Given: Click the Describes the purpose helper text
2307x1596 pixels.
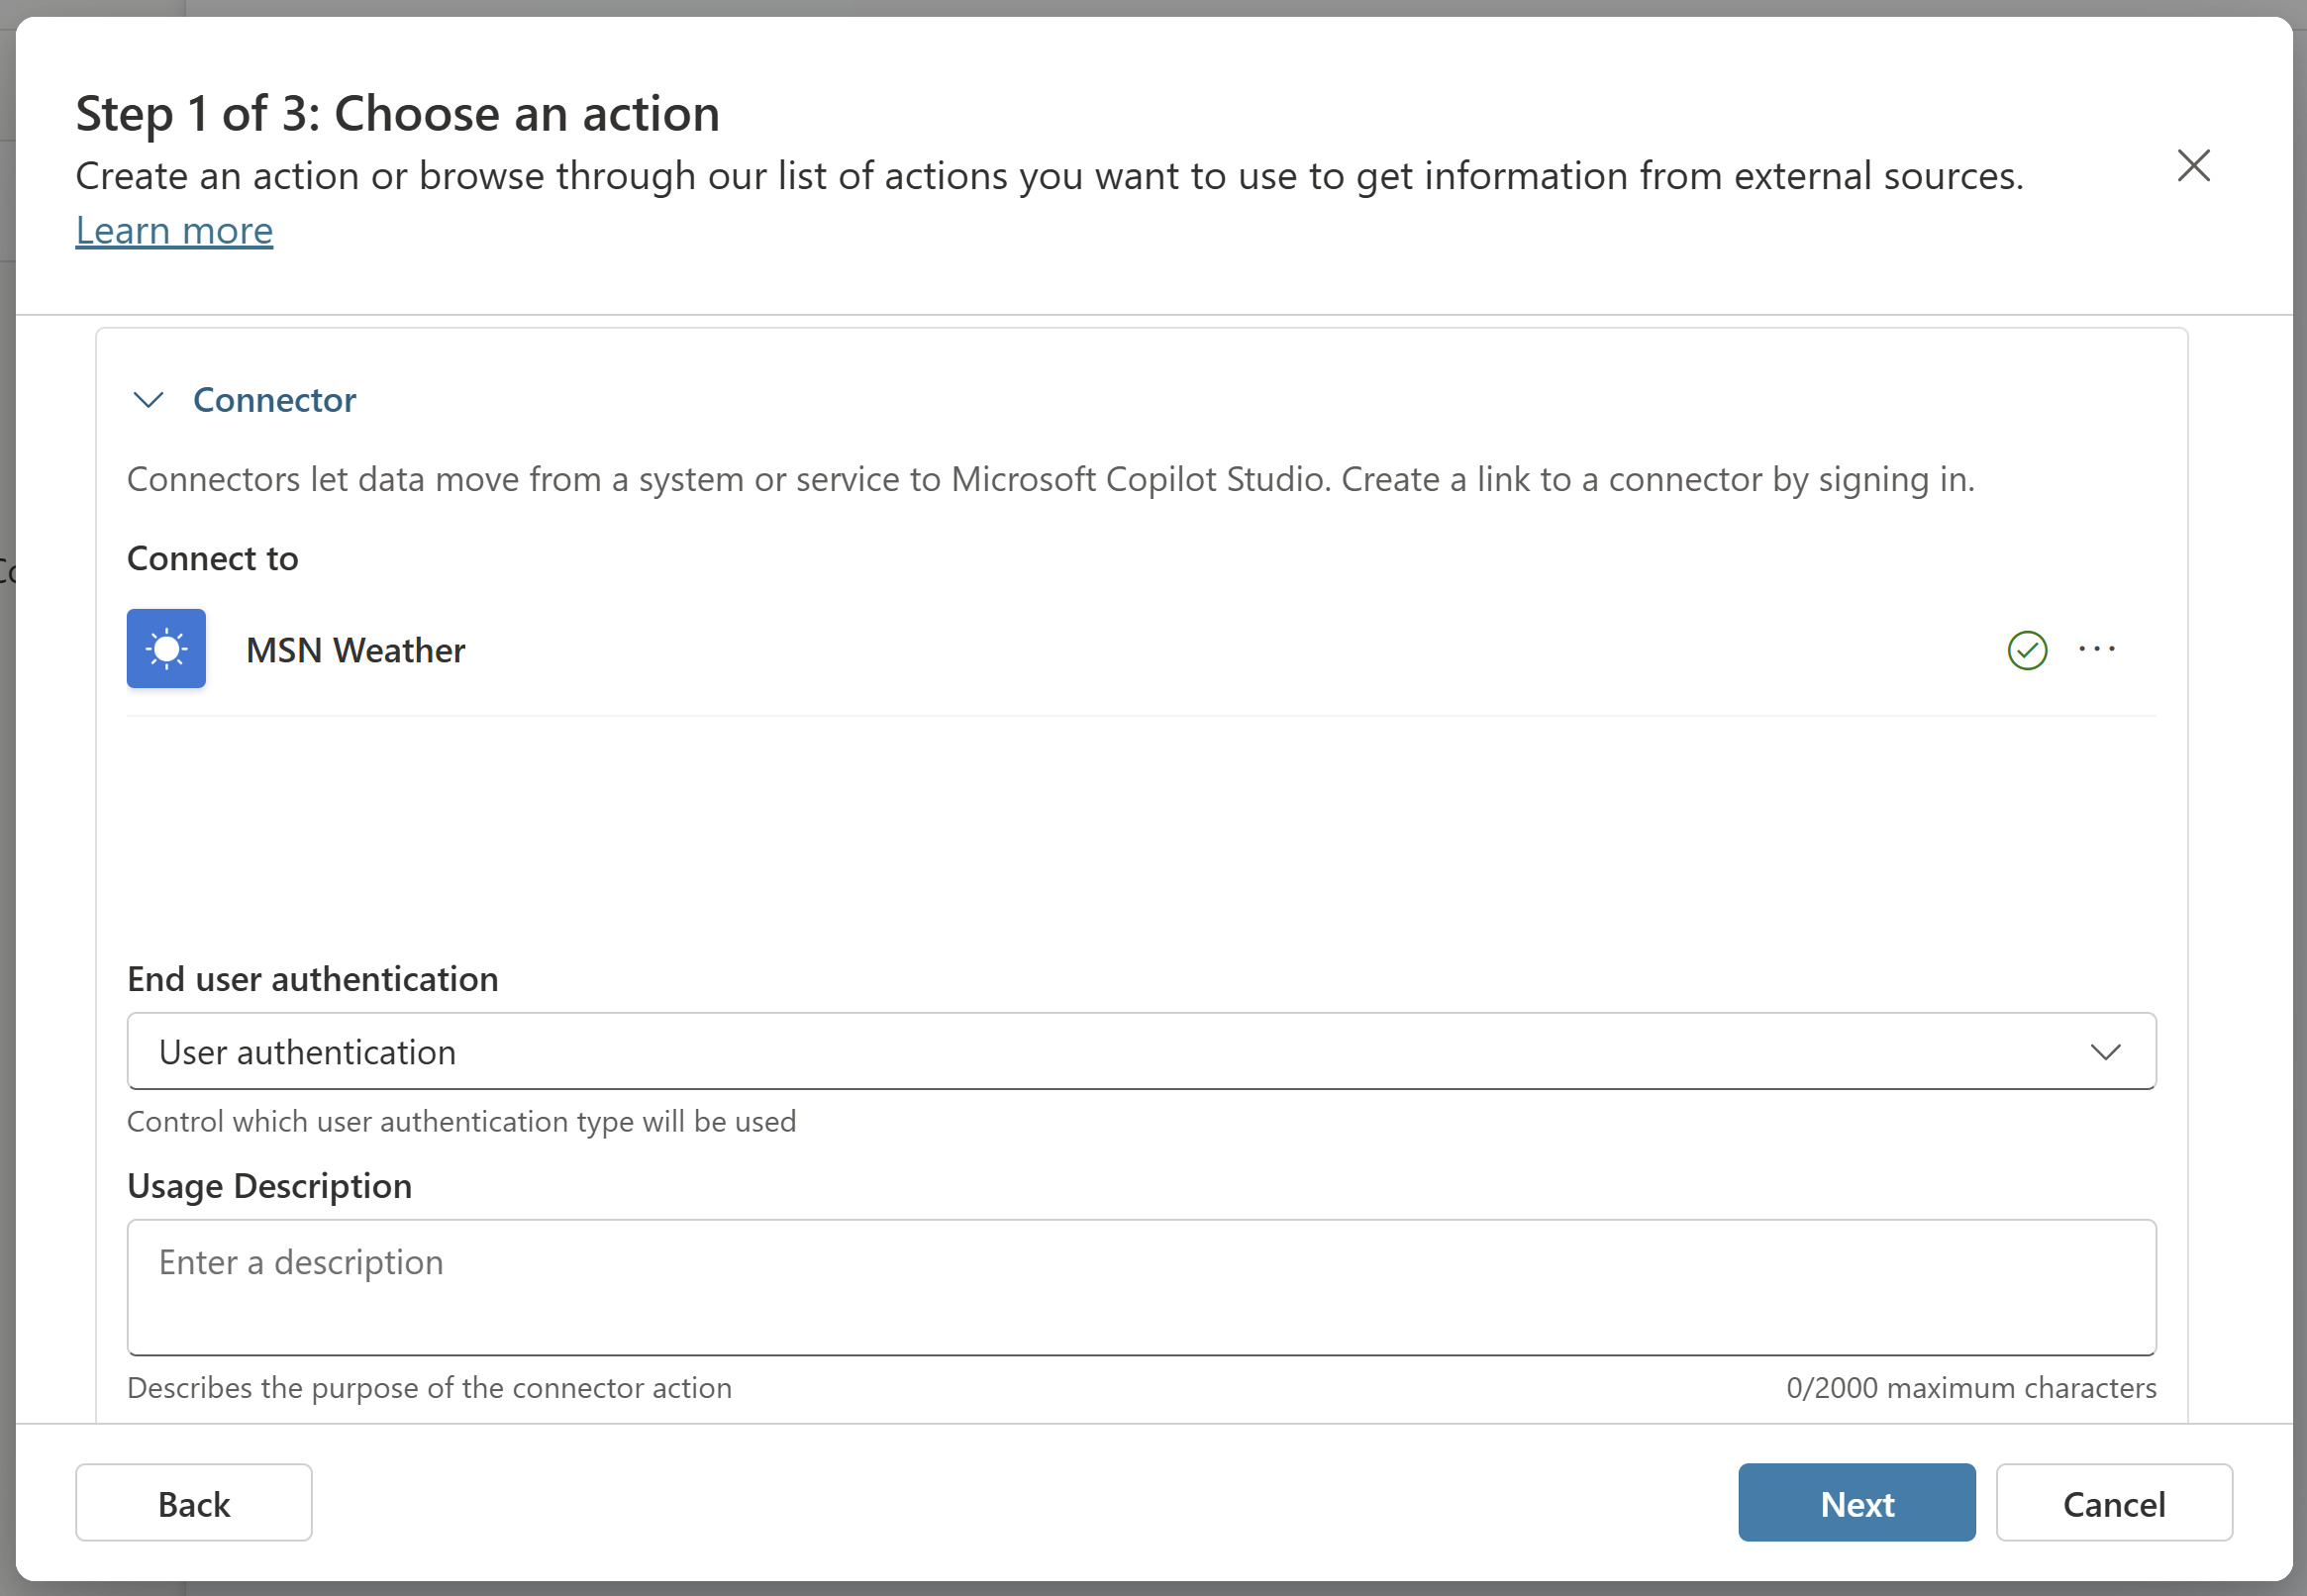Looking at the screenshot, I should [x=429, y=1388].
